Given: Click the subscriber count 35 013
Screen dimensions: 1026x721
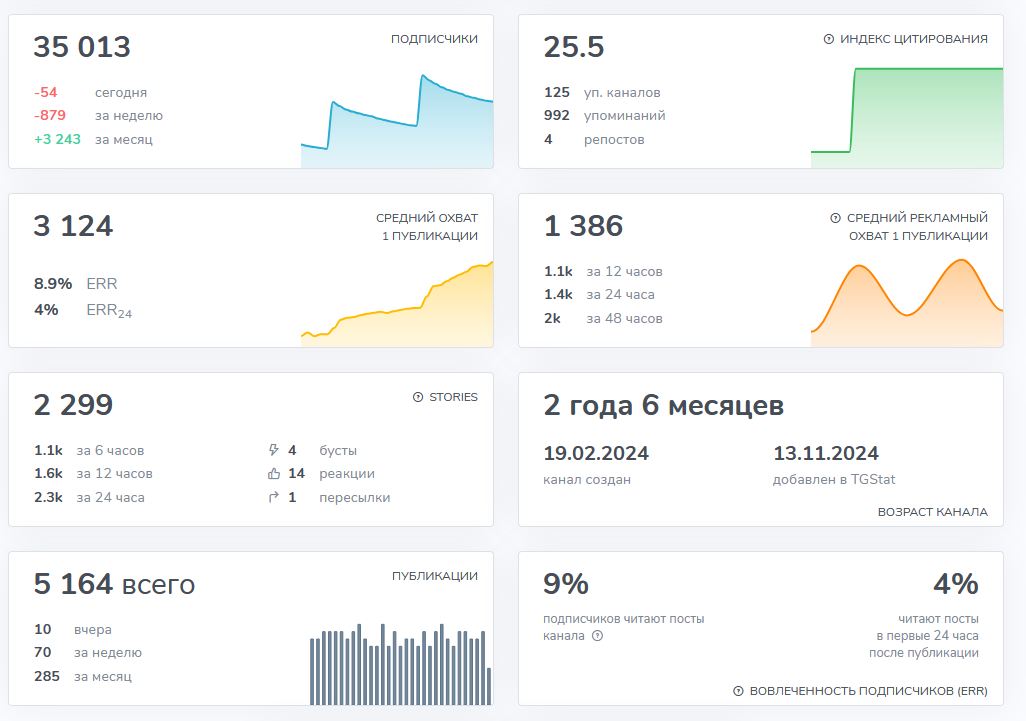Looking at the screenshot, I should point(82,47).
